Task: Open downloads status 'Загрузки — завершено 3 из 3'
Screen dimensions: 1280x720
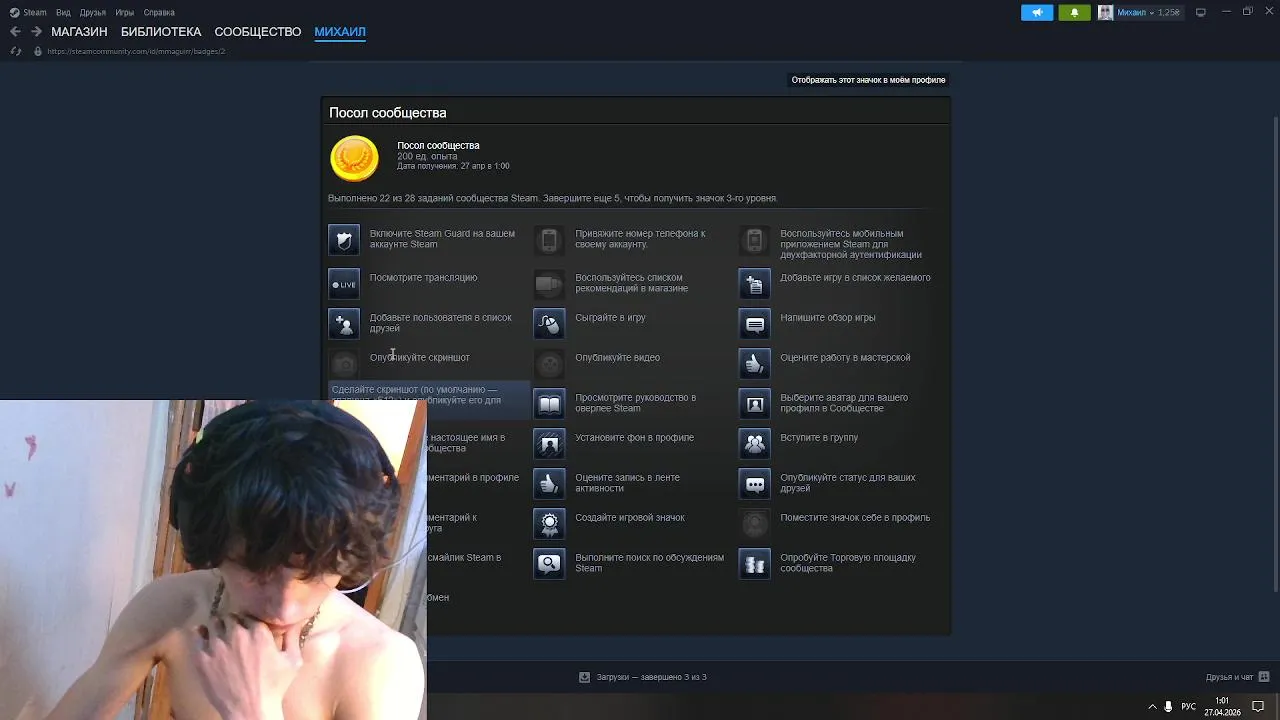Action: (x=643, y=677)
